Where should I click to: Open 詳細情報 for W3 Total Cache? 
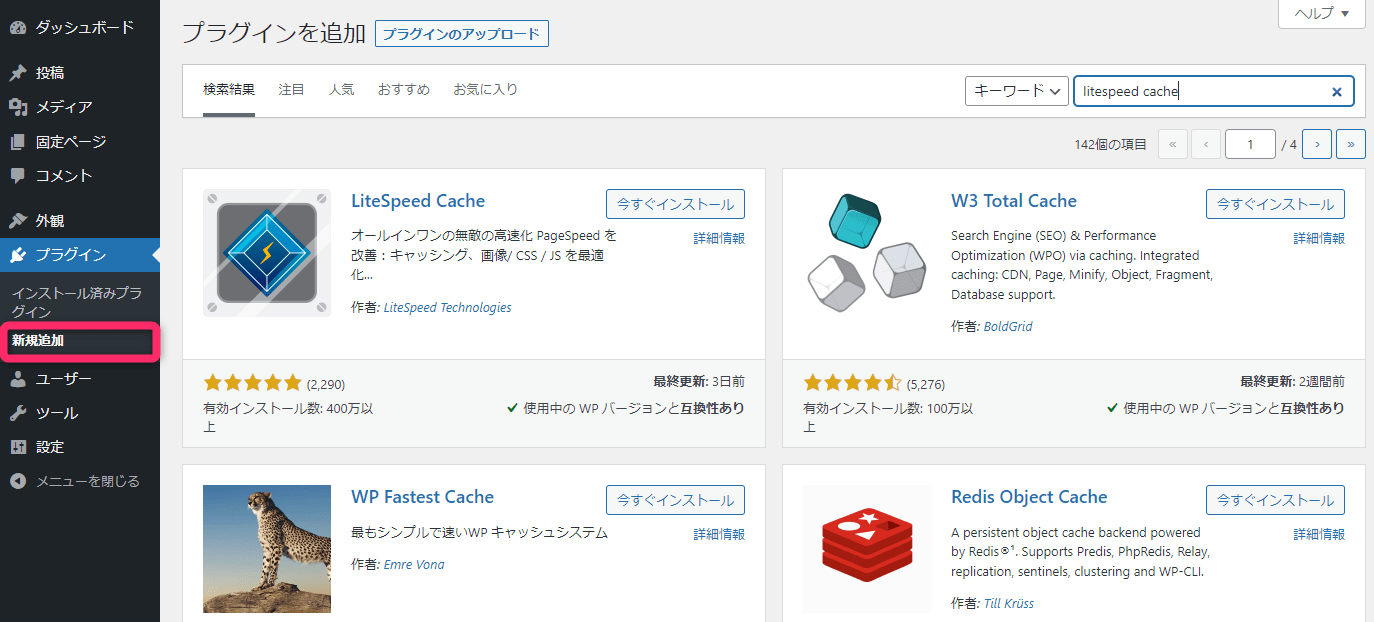click(x=1320, y=238)
